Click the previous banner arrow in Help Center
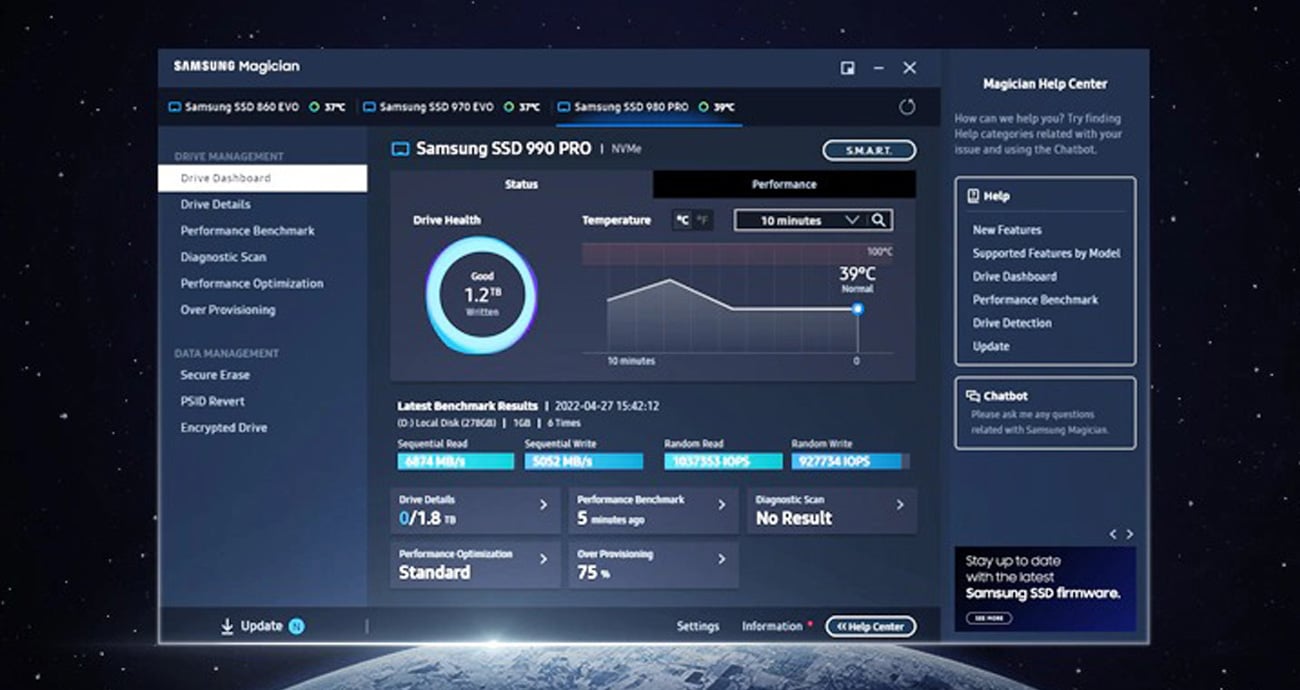The image size is (1300, 690). point(1112,534)
